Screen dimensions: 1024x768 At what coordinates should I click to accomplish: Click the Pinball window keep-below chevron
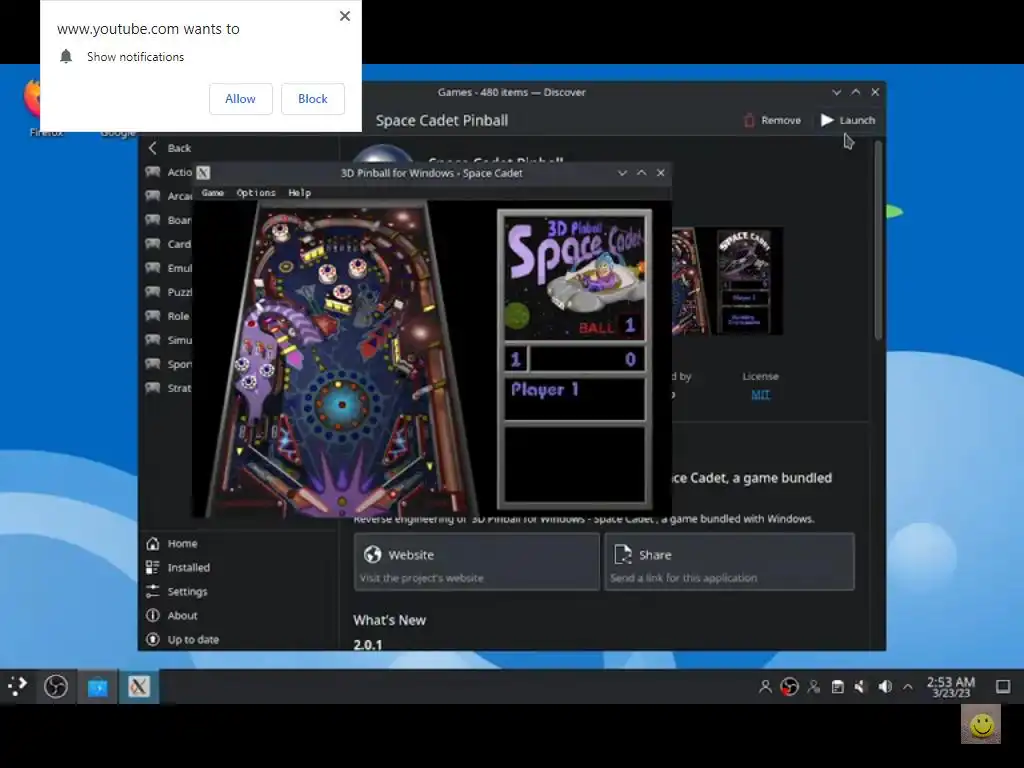pos(622,173)
